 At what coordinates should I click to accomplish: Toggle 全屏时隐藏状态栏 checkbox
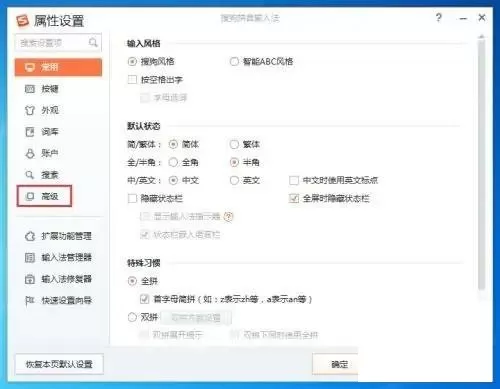(x=294, y=198)
